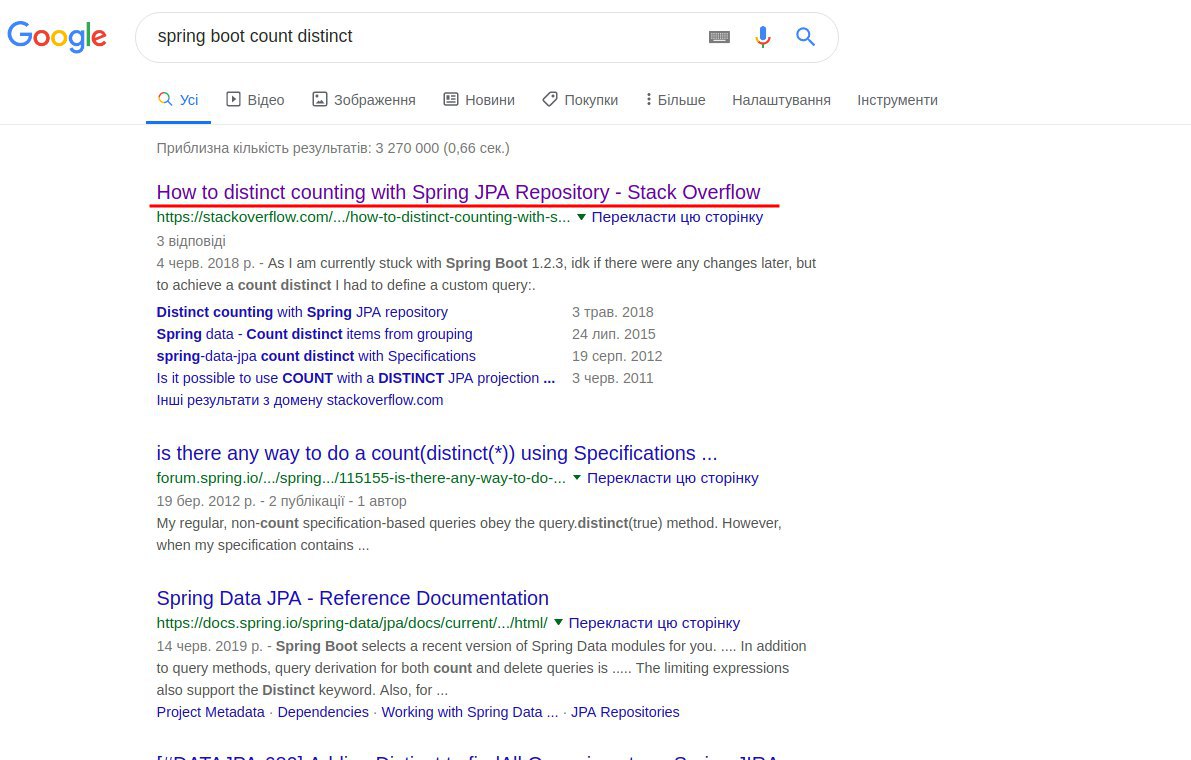
Task: Click the Google logo
Action: coord(57,36)
